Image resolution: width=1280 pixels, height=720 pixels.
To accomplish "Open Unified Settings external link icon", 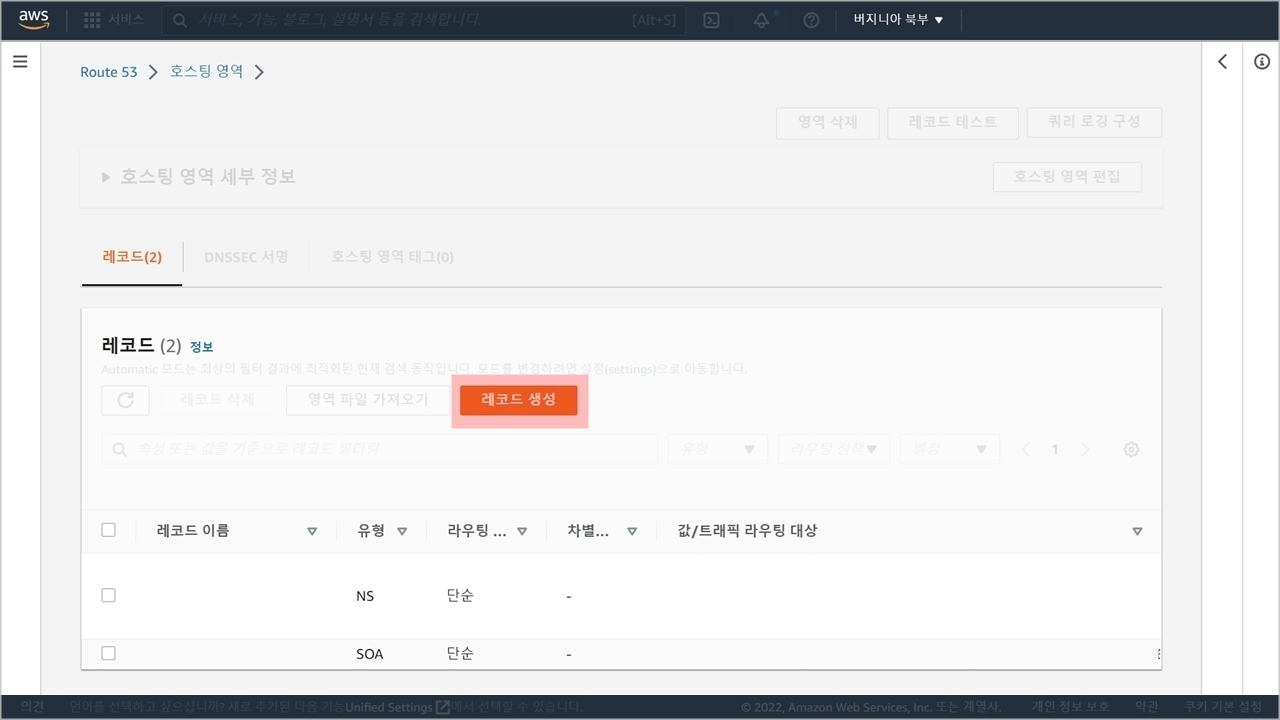I will (x=442, y=707).
